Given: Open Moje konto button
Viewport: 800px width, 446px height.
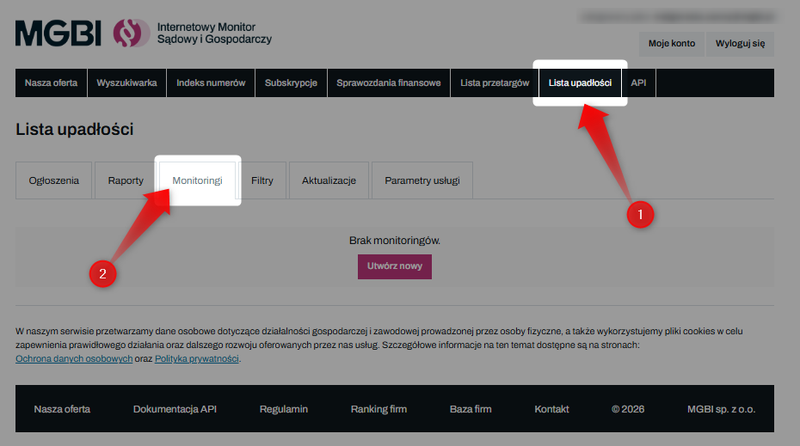Looking at the screenshot, I should [x=671, y=44].
